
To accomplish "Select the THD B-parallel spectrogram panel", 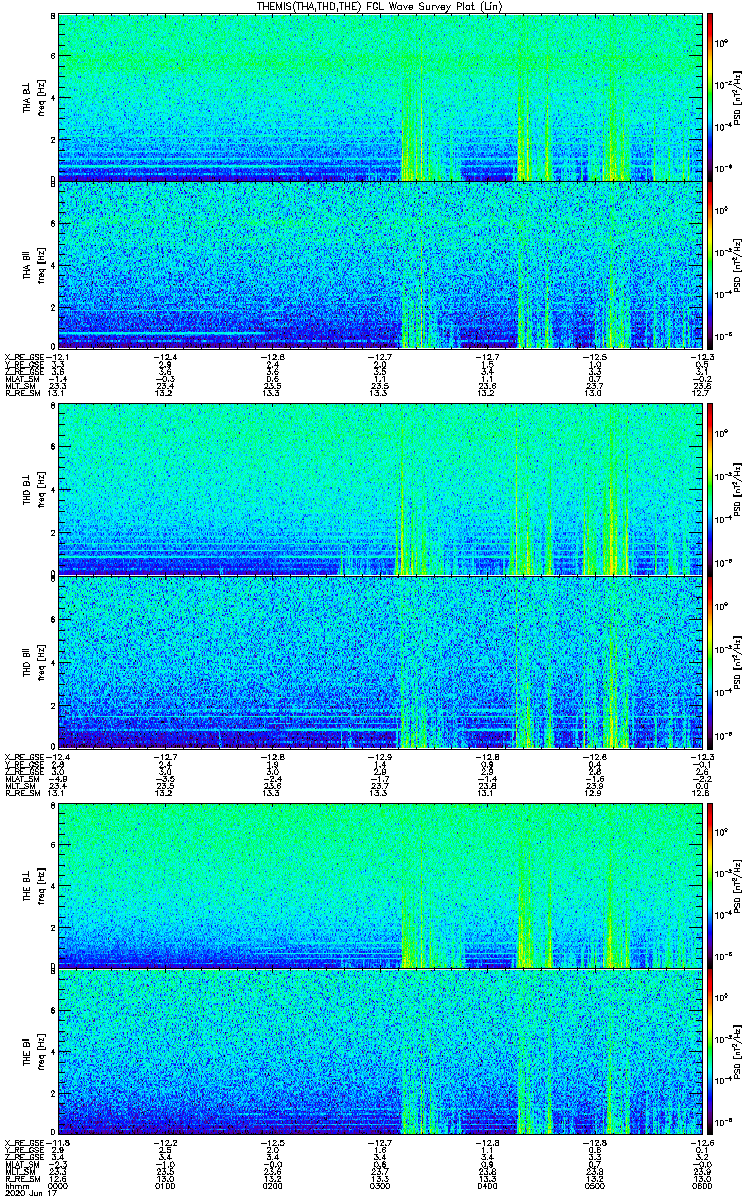I will [x=380, y=661].
